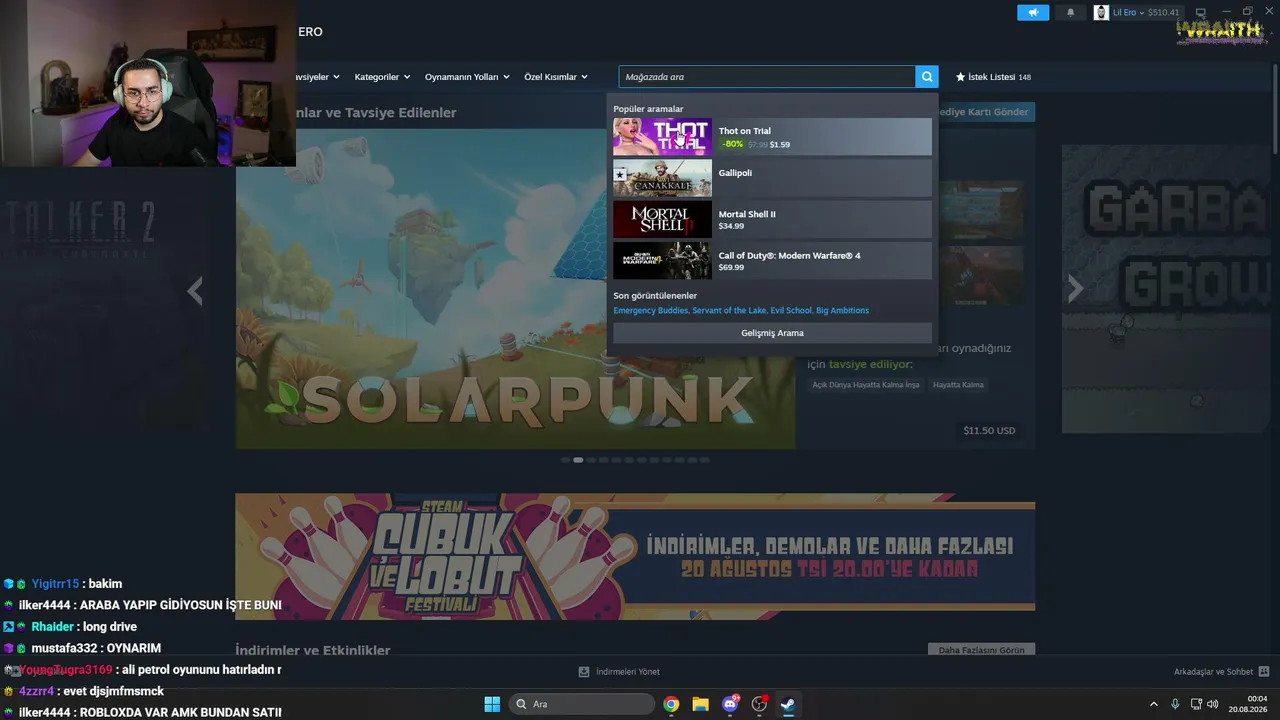
Task: Open the Arkadaşlar ve Sohbet link
Action: click(x=1213, y=672)
